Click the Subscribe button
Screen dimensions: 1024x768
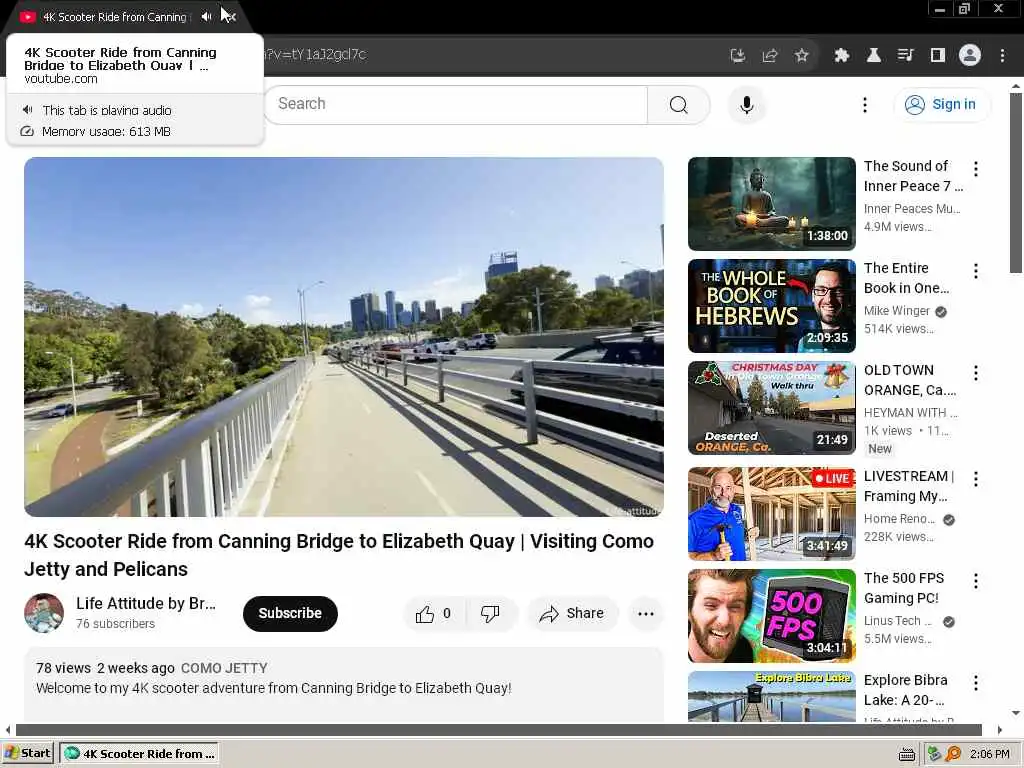click(290, 613)
